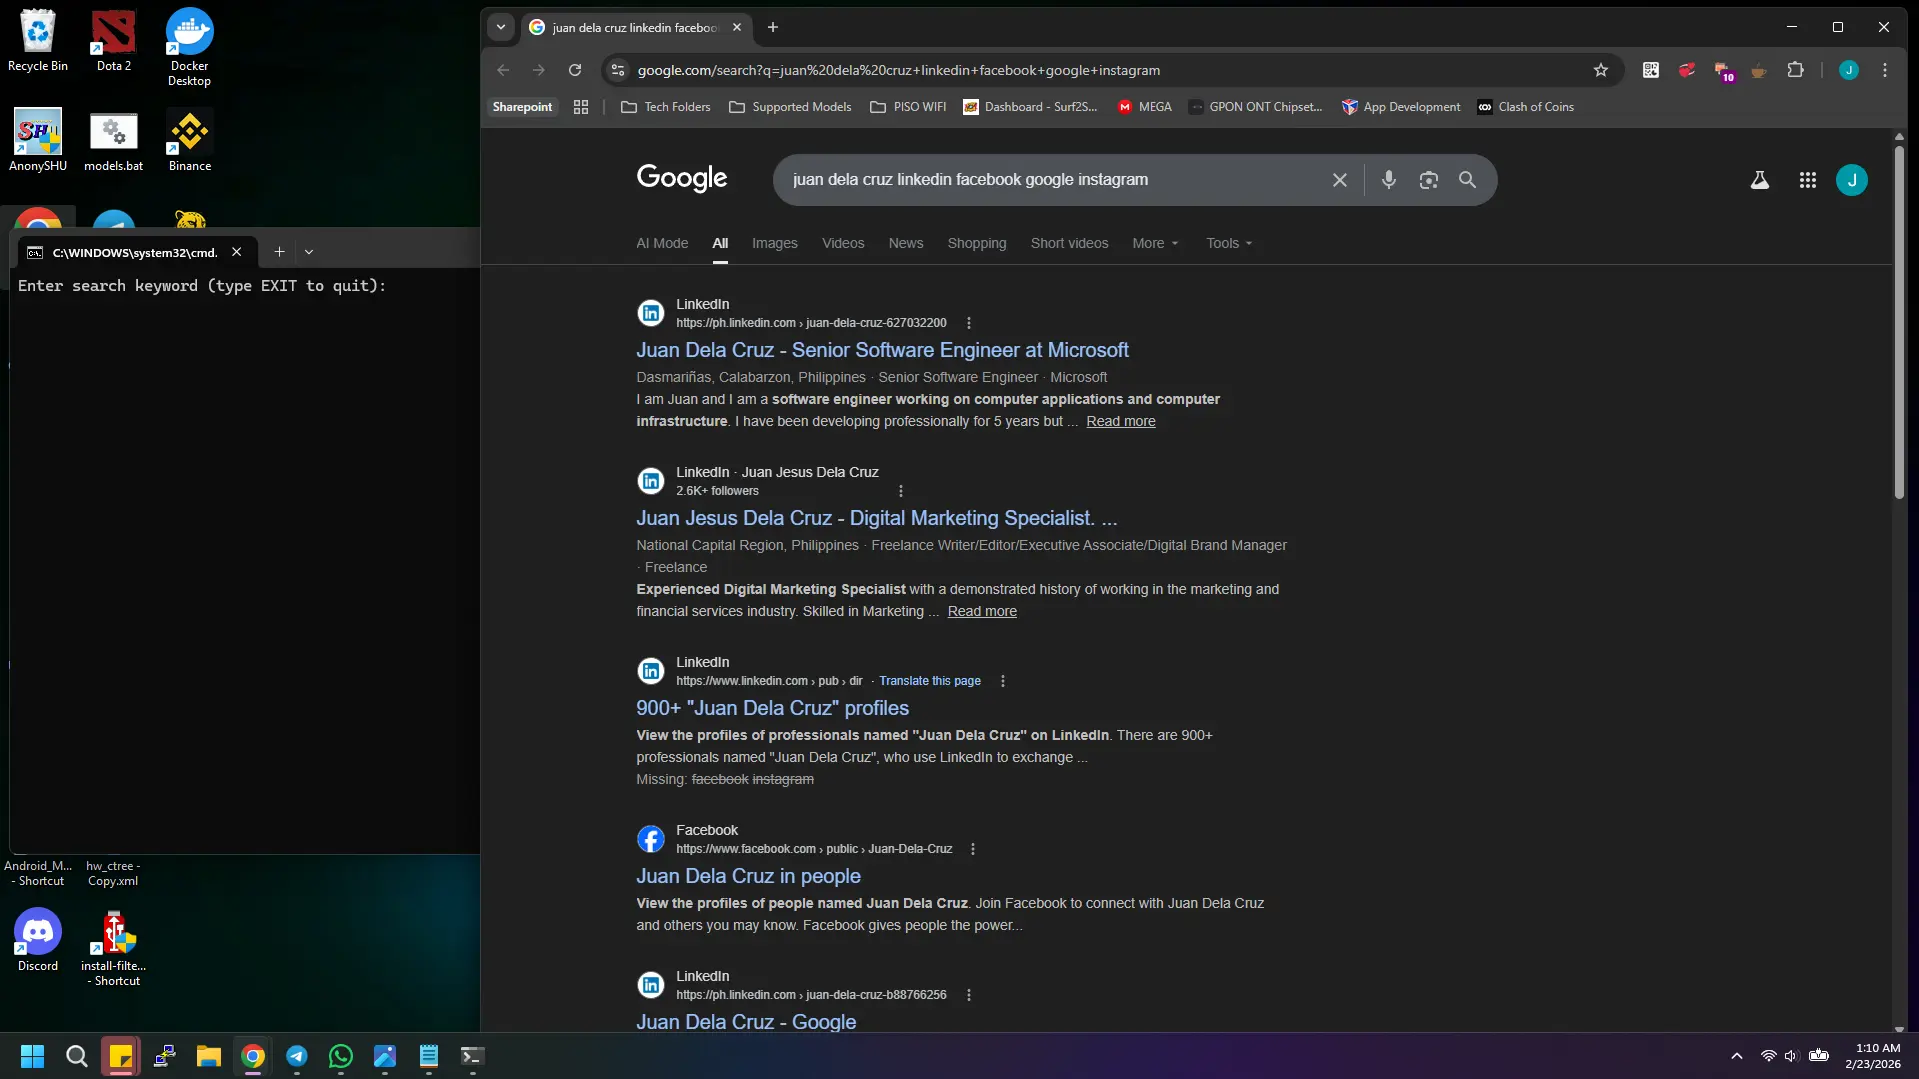Switch to the Short videos tab

click(x=1069, y=243)
